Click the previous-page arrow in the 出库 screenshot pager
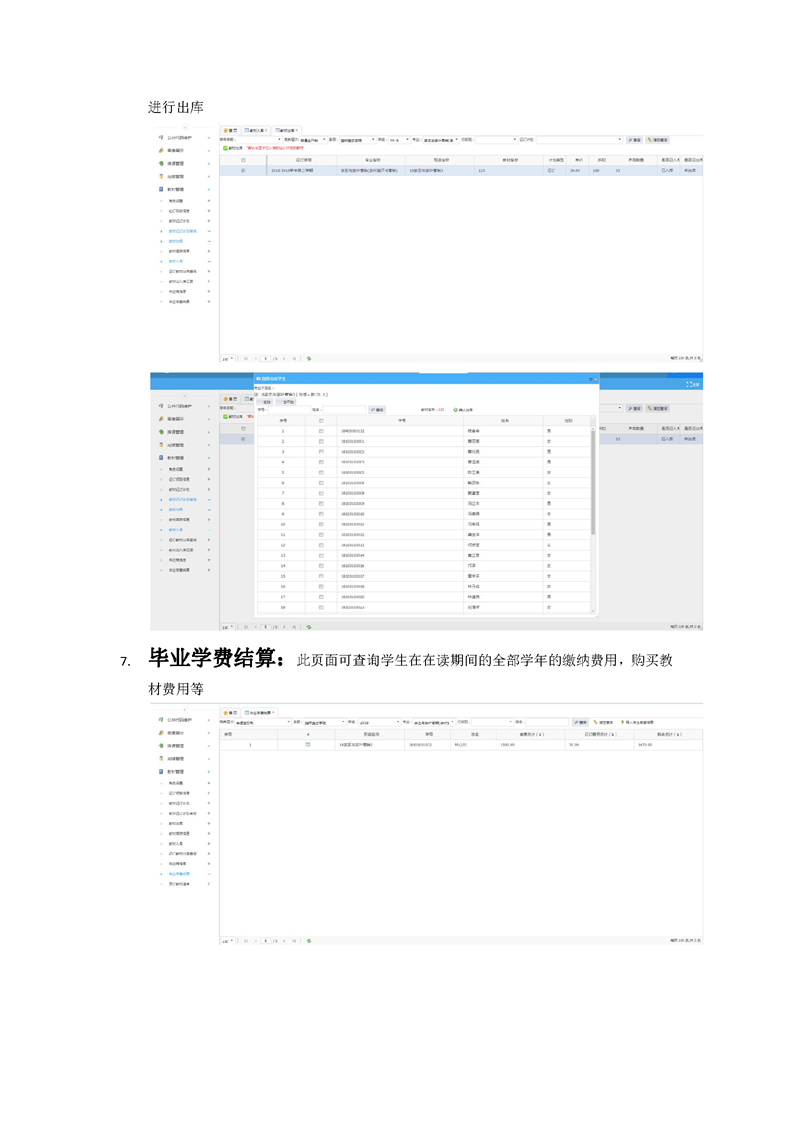 [x=256, y=358]
